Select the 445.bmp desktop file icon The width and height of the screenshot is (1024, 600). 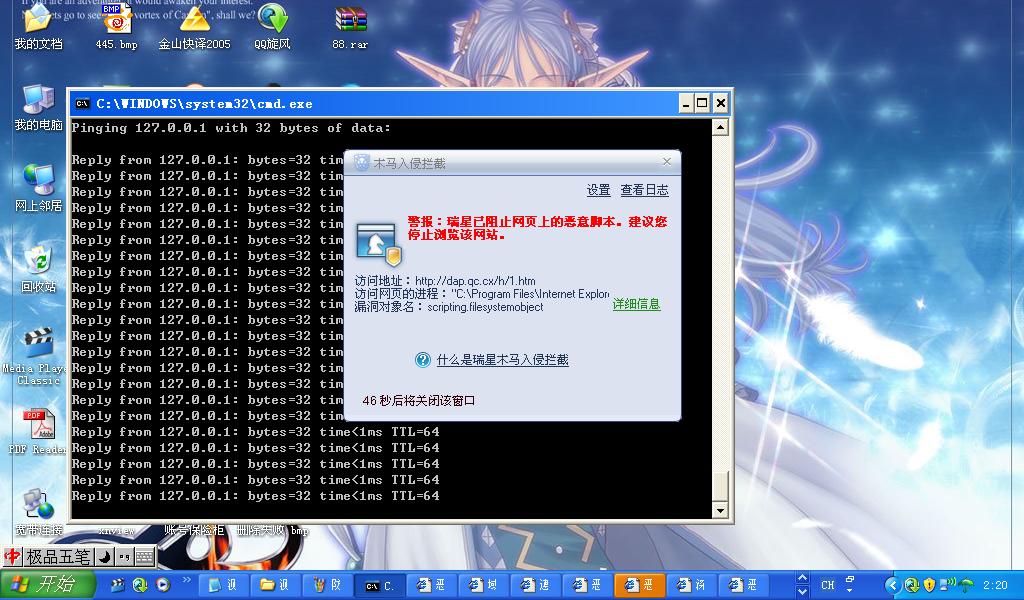point(116,27)
